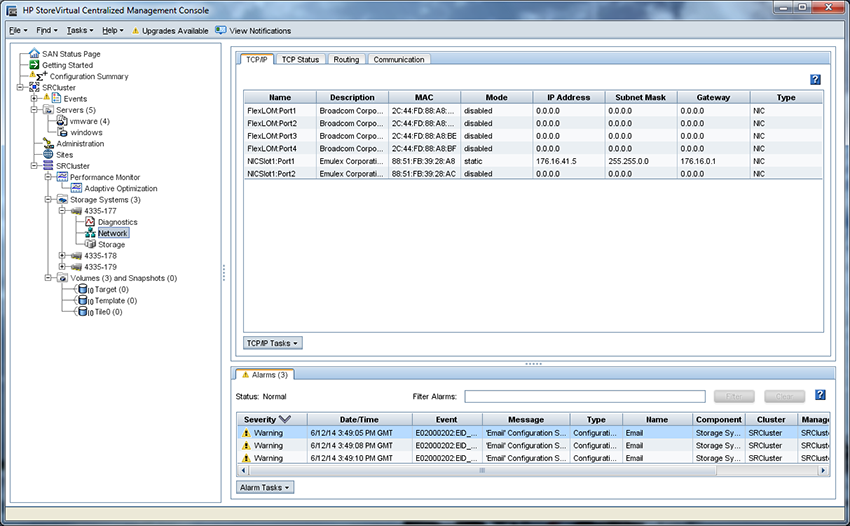Switch to the Communication tab
The height and width of the screenshot is (526, 850).
point(399,59)
